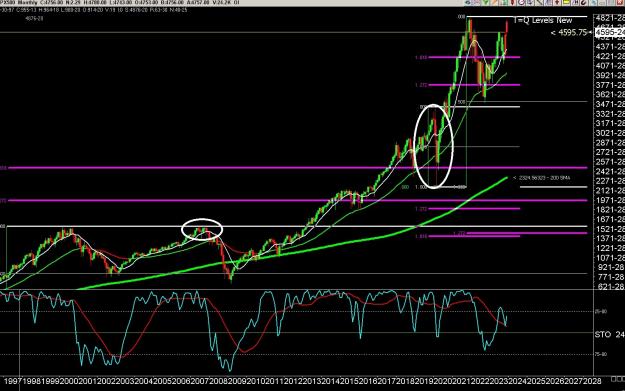The image size is (625, 391).
Task: Click the 3771-28 price axis label
Action: tap(609, 85)
